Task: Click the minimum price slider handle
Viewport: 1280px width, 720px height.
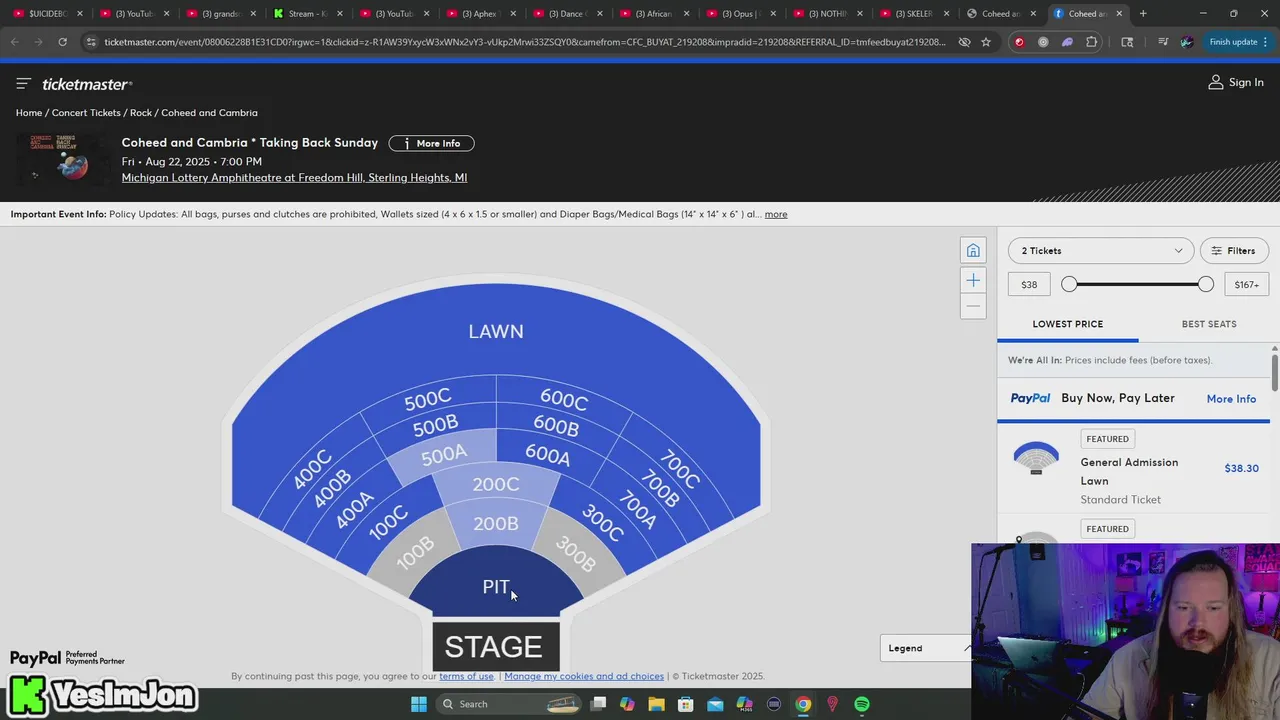Action: (1069, 285)
